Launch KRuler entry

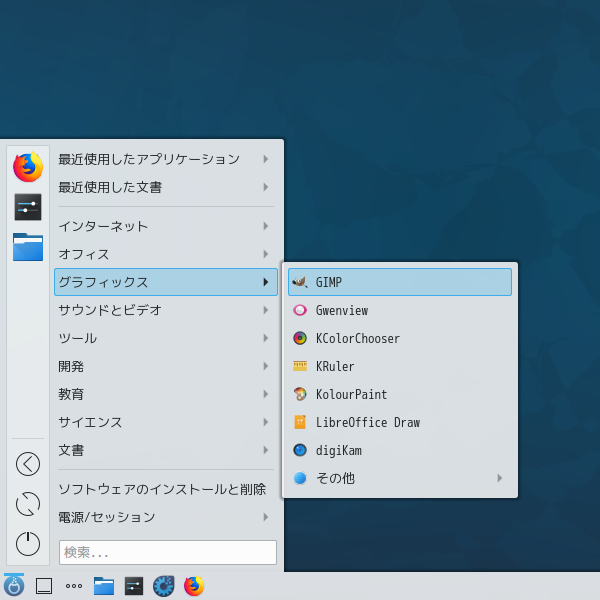399,366
